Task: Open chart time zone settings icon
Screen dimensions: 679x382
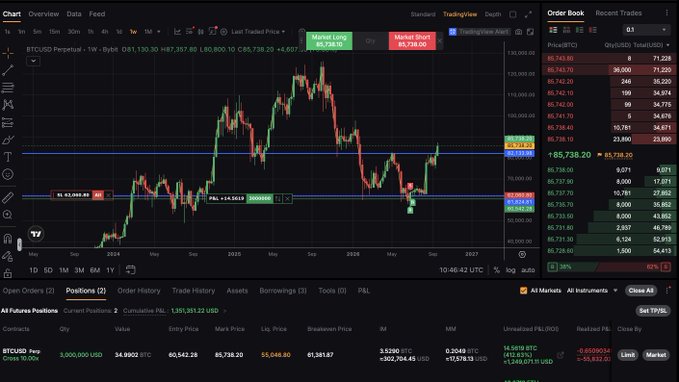Action: point(522,254)
